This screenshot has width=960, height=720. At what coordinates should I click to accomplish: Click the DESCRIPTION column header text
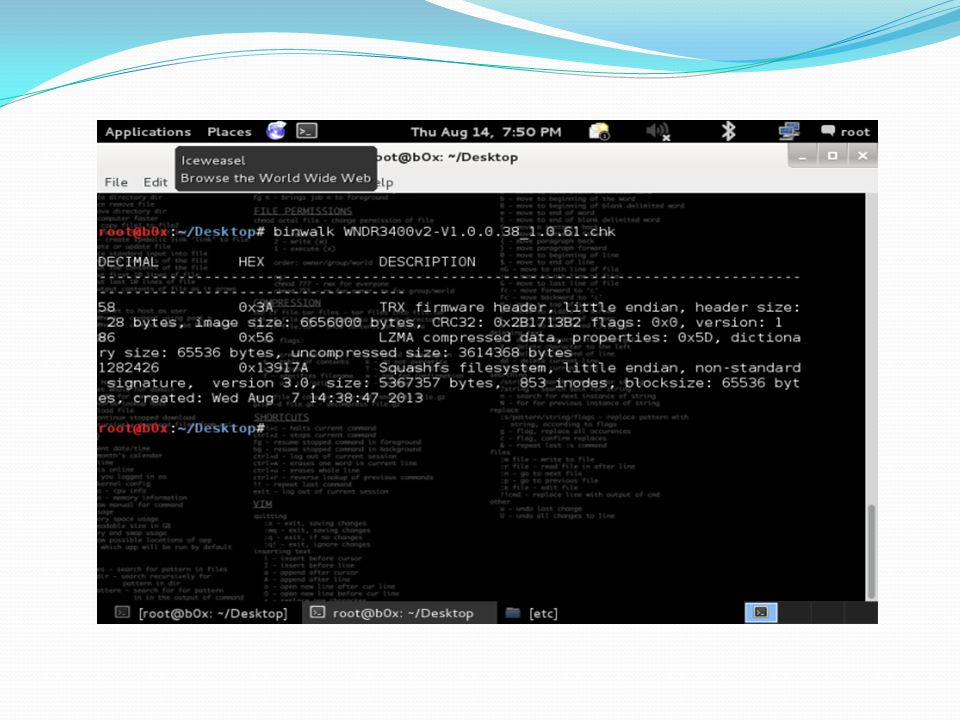[427, 262]
